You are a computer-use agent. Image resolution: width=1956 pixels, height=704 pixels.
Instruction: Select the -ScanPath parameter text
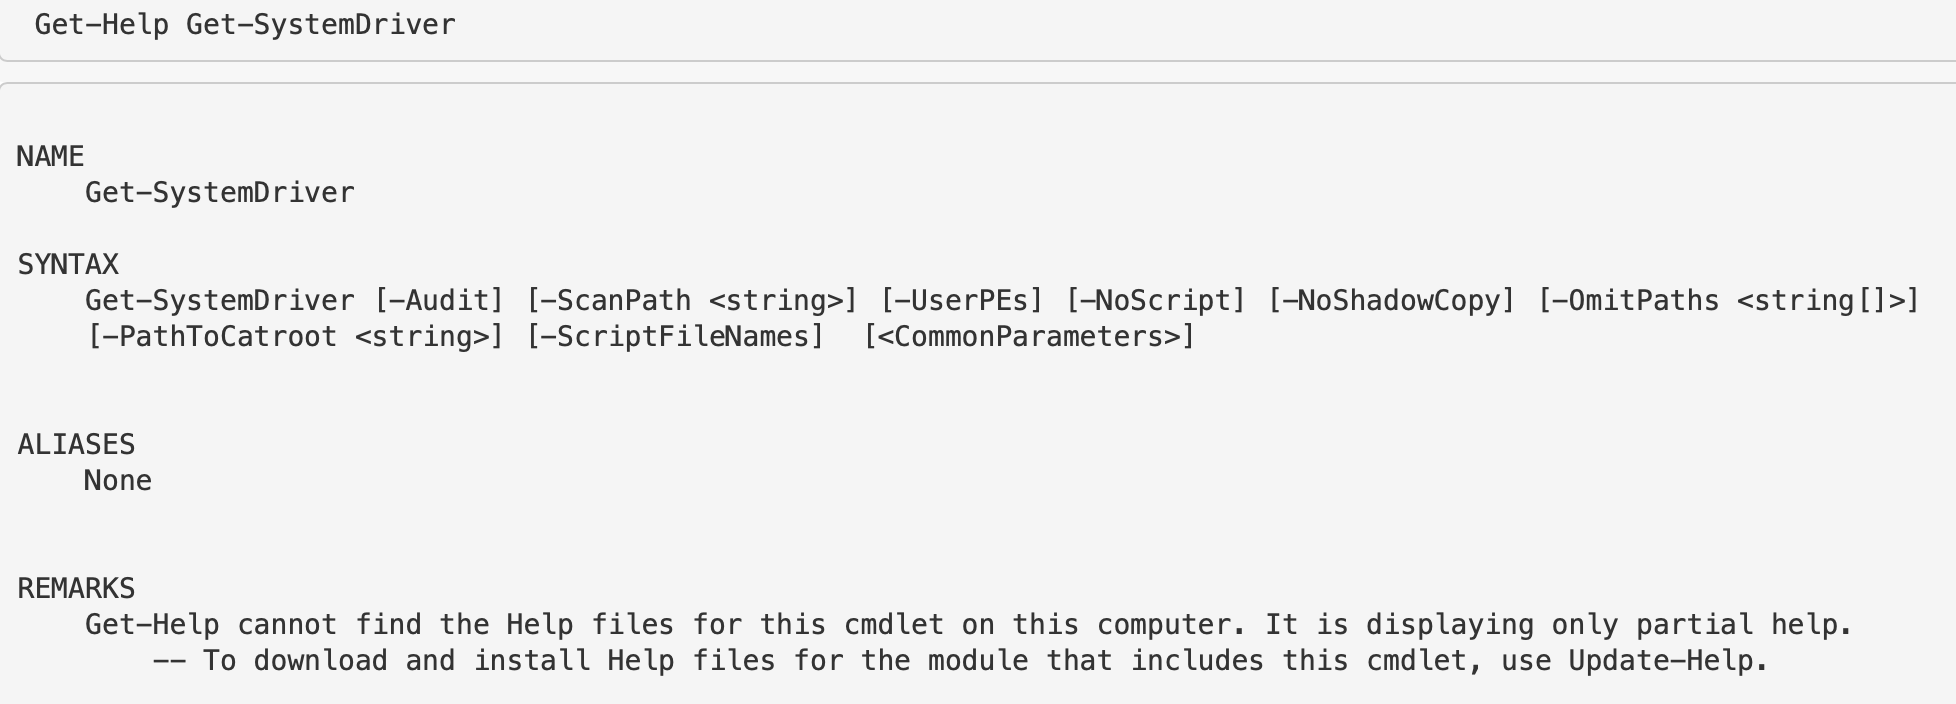tap(616, 301)
